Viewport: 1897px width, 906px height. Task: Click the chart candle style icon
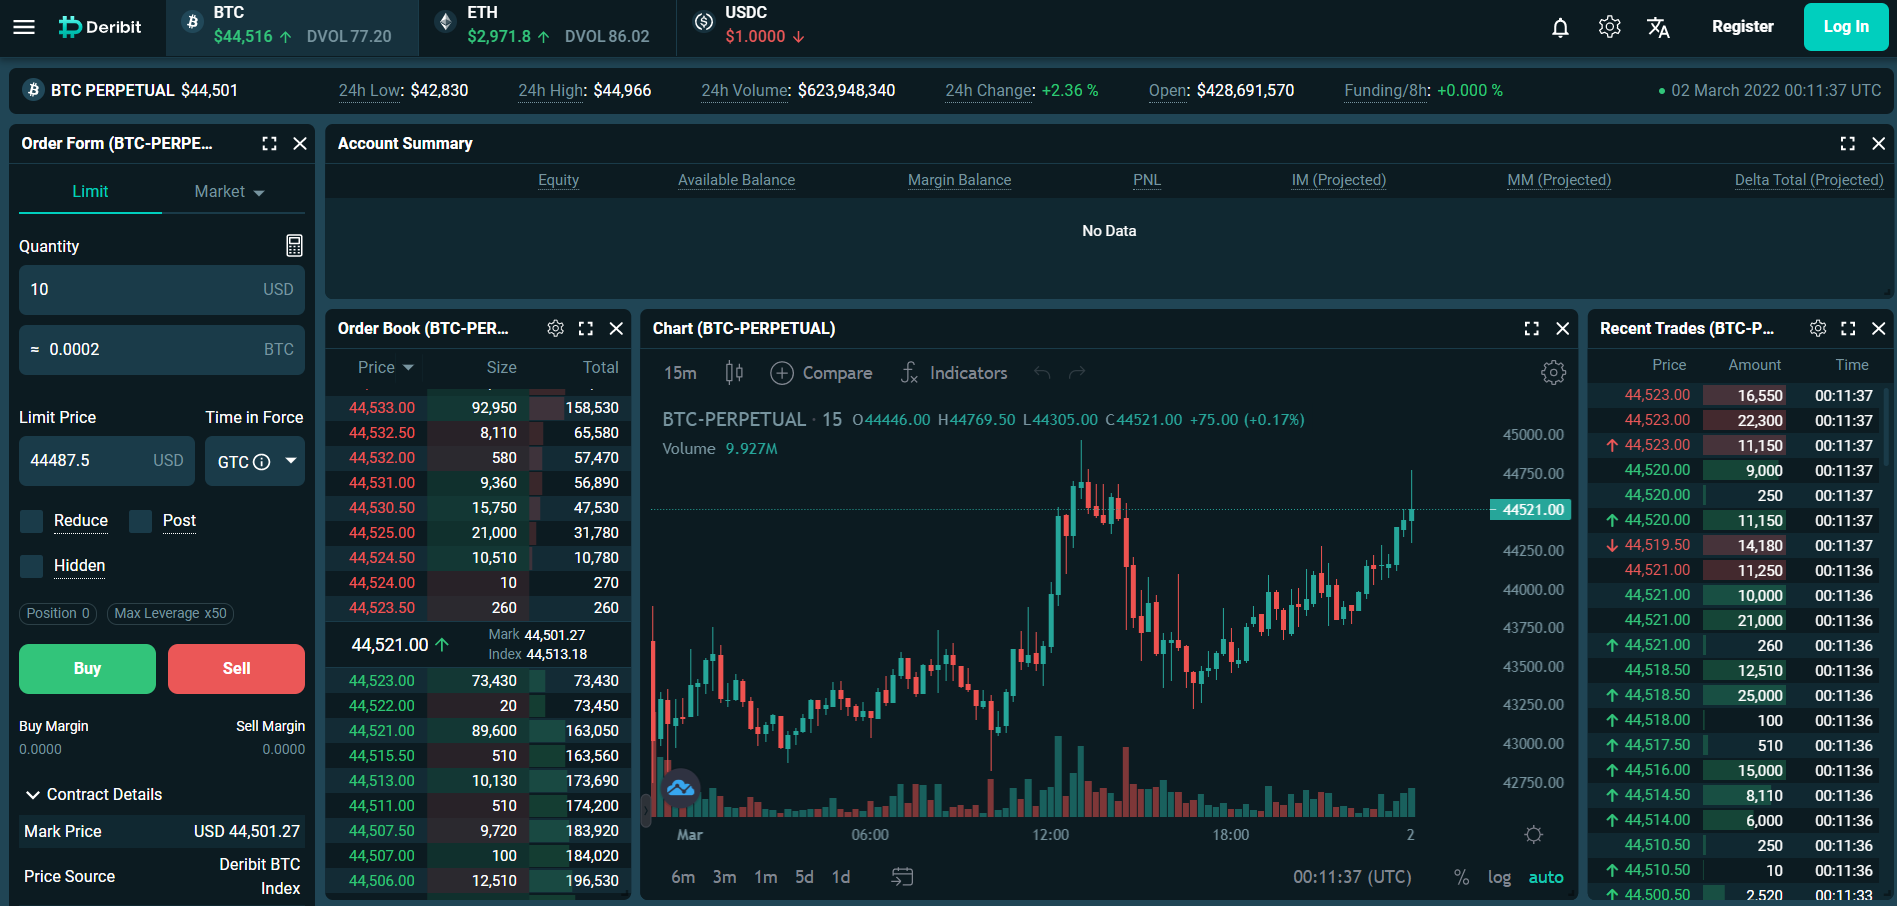pos(734,373)
